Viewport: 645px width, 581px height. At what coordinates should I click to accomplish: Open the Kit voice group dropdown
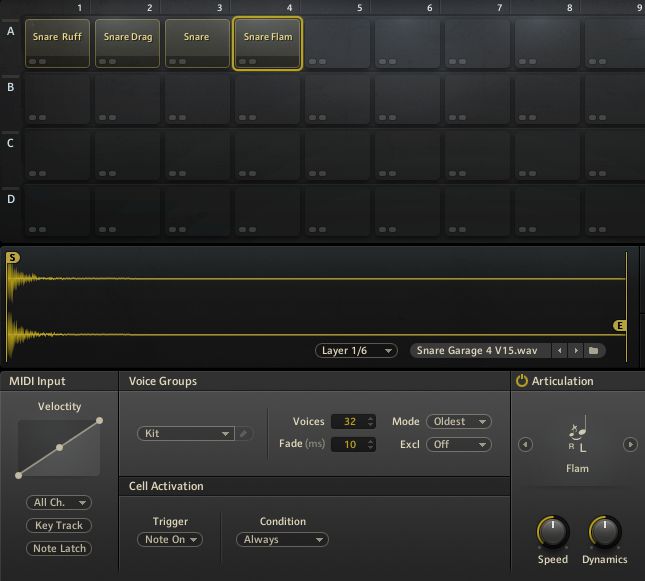tap(186, 433)
